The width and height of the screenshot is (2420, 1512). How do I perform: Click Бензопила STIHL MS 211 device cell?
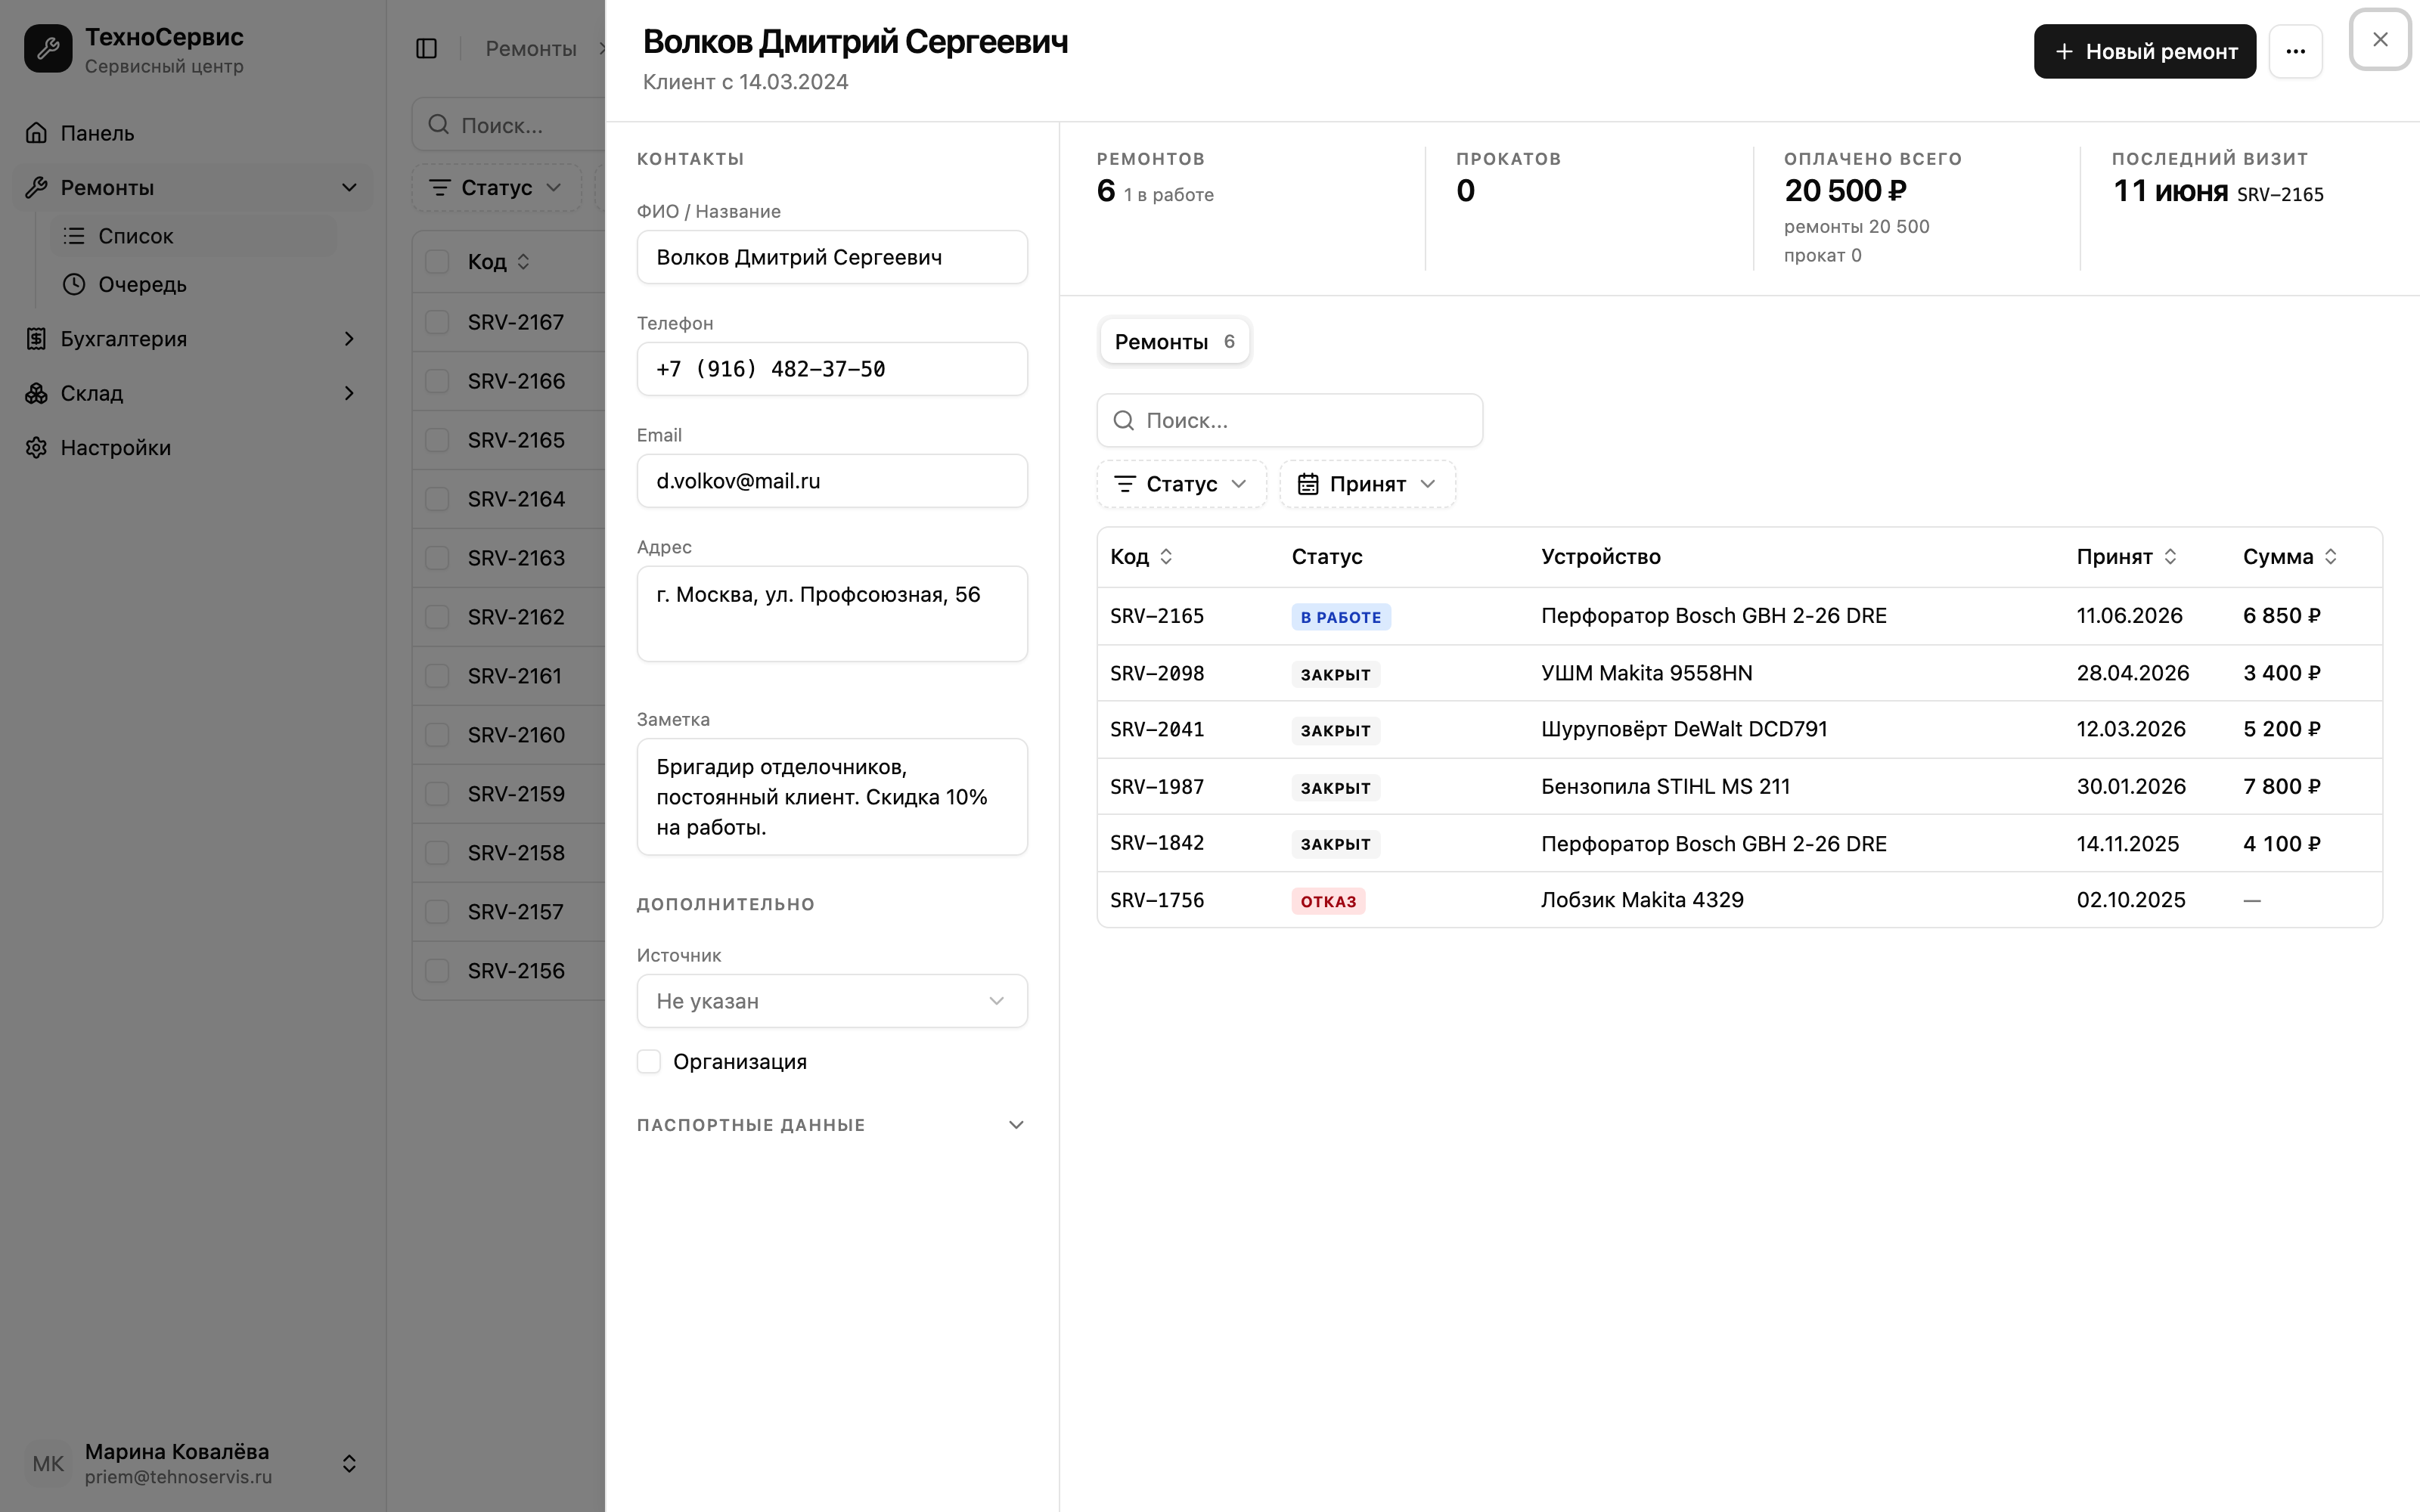point(1665,786)
